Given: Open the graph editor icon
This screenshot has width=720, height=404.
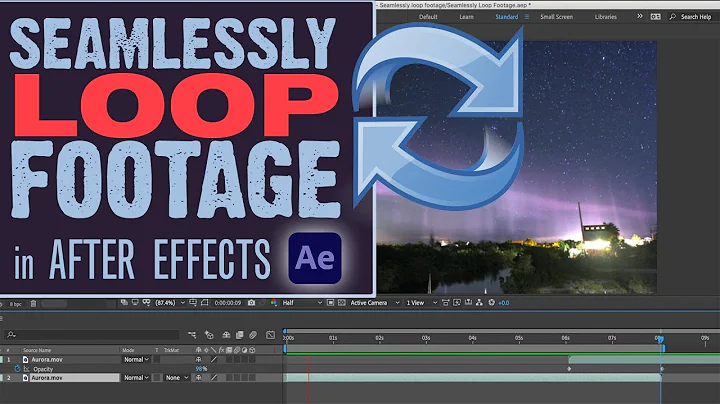Looking at the screenshot, I should tap(270, 335).
